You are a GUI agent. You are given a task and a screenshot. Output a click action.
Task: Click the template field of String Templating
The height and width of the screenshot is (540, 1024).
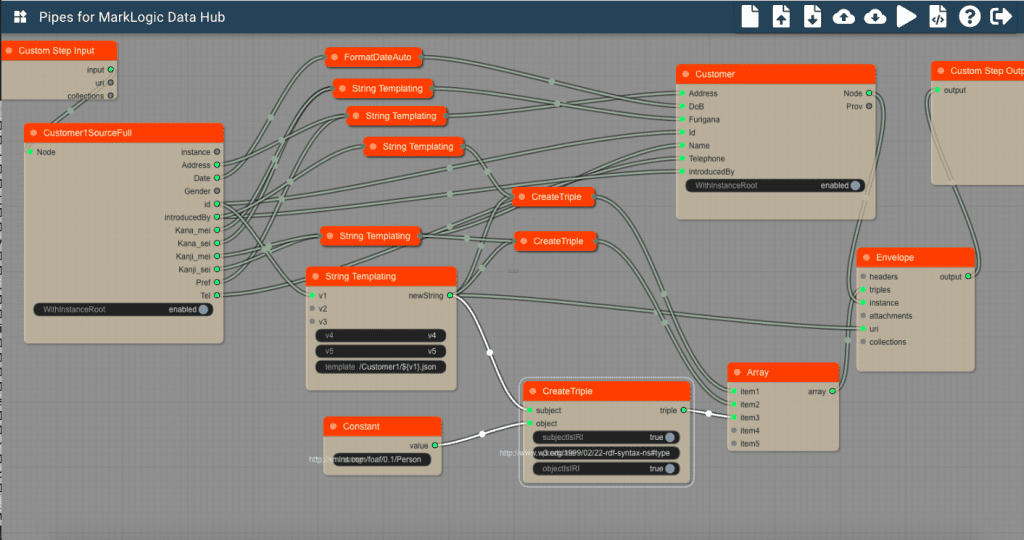click(x=381, y=367)
